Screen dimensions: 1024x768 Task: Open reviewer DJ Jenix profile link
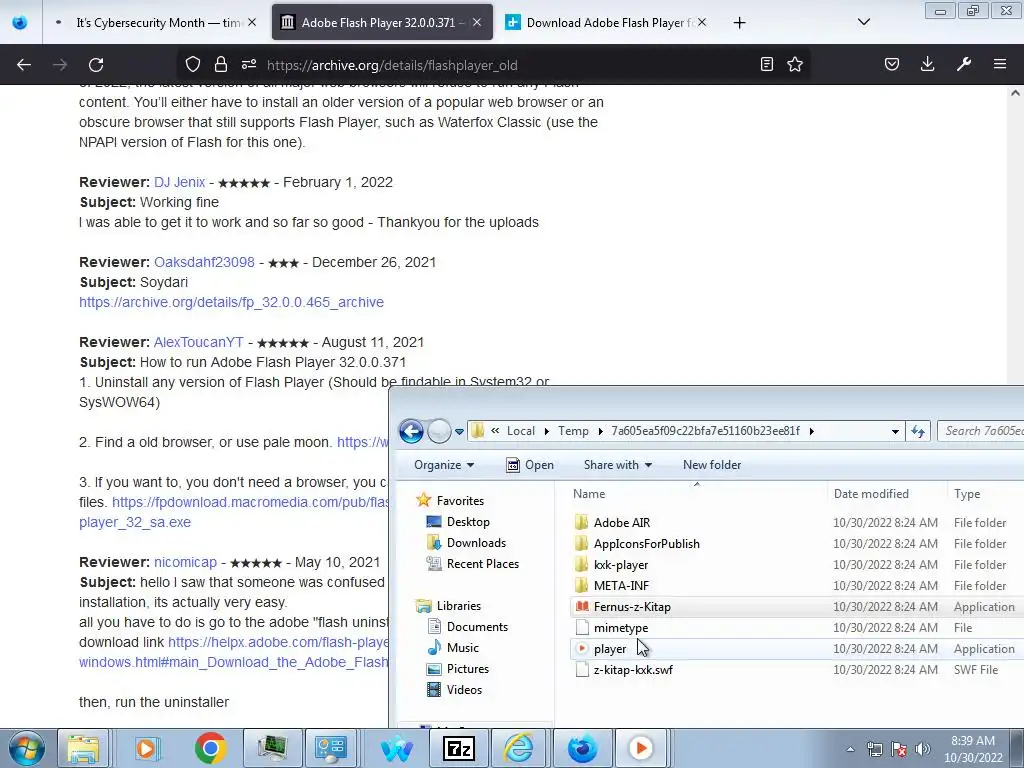click(180, 182)
